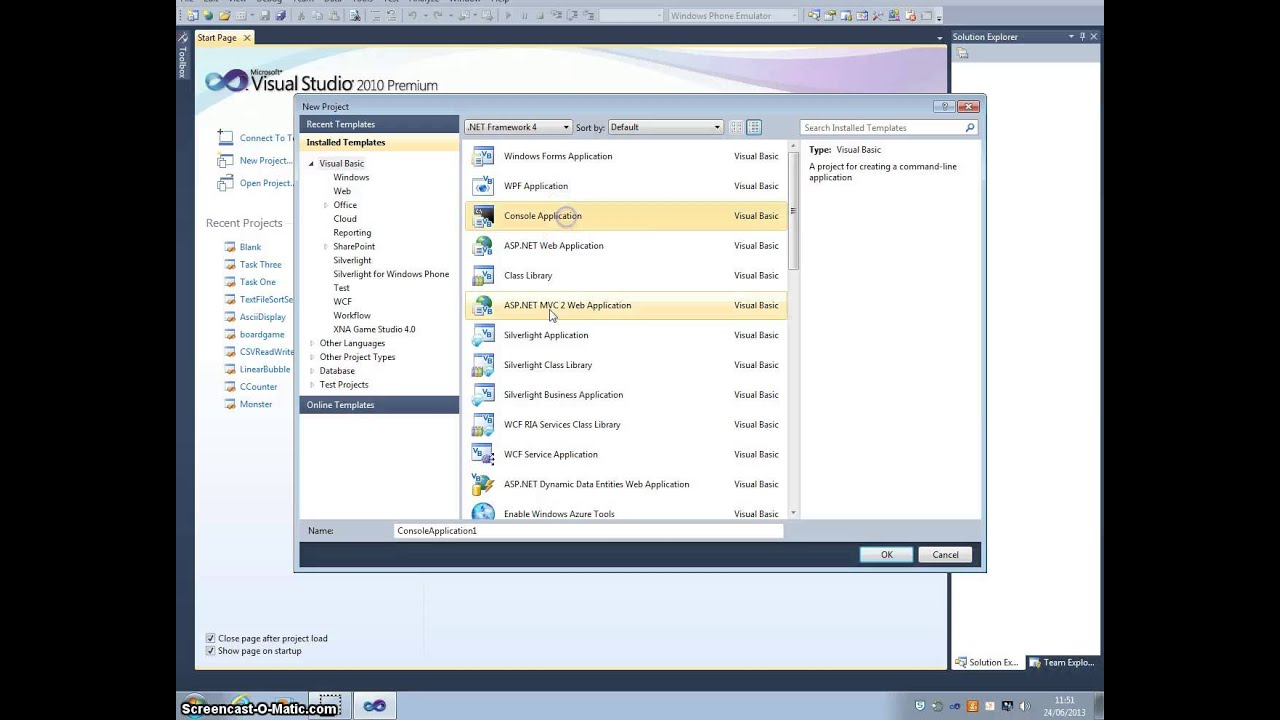1280x720 pixels.
Task: Click the OK button
Action: 886,555
